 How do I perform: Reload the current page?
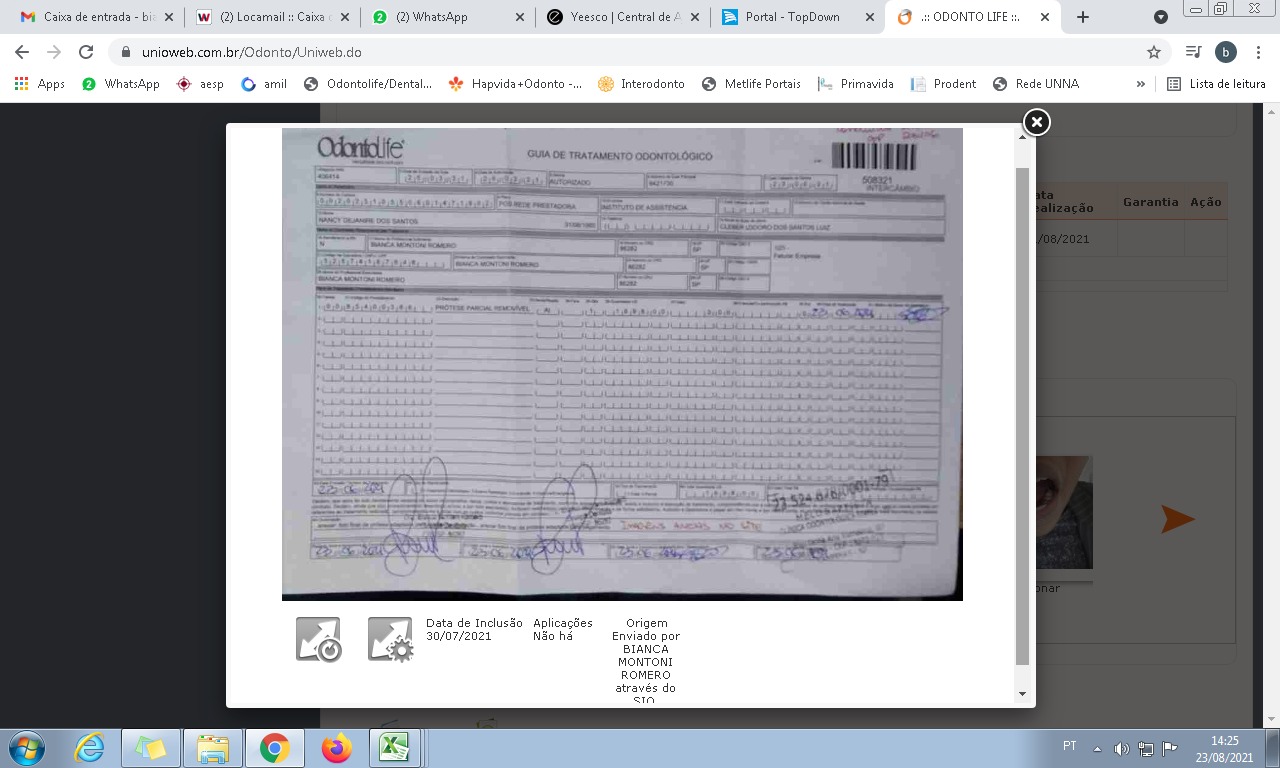point(86,52)
